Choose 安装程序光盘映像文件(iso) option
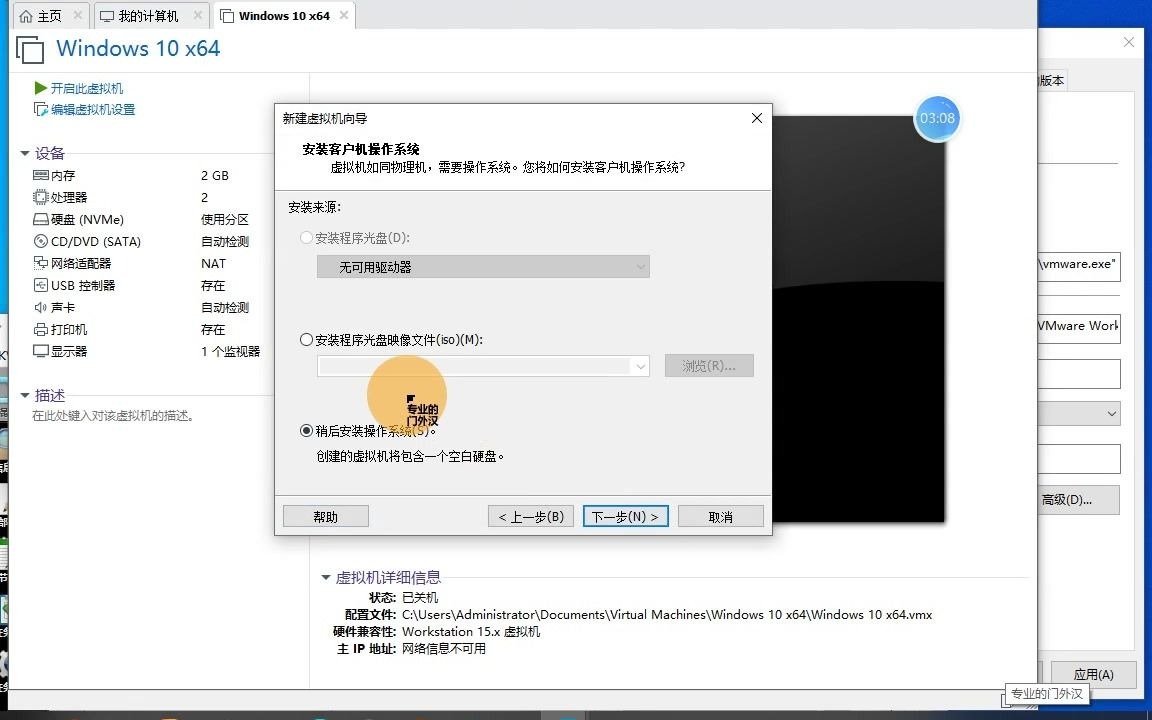The height and width of the screenshot is (720, 1152). (306, 340)
